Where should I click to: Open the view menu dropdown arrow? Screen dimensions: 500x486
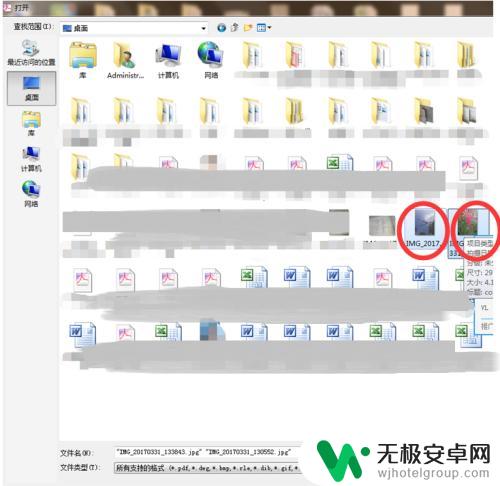click(x=269, y=28)
